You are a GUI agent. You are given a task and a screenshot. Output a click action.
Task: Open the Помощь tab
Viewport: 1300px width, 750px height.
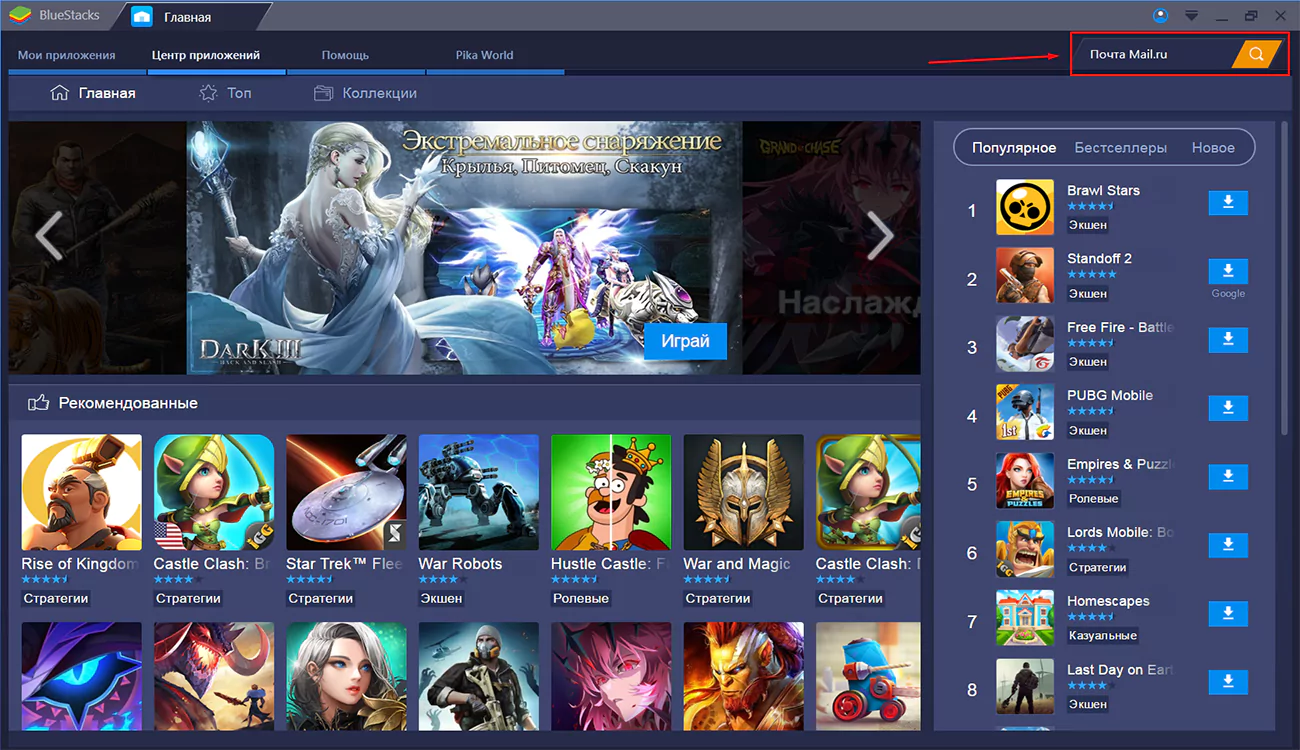click(345, 55)
